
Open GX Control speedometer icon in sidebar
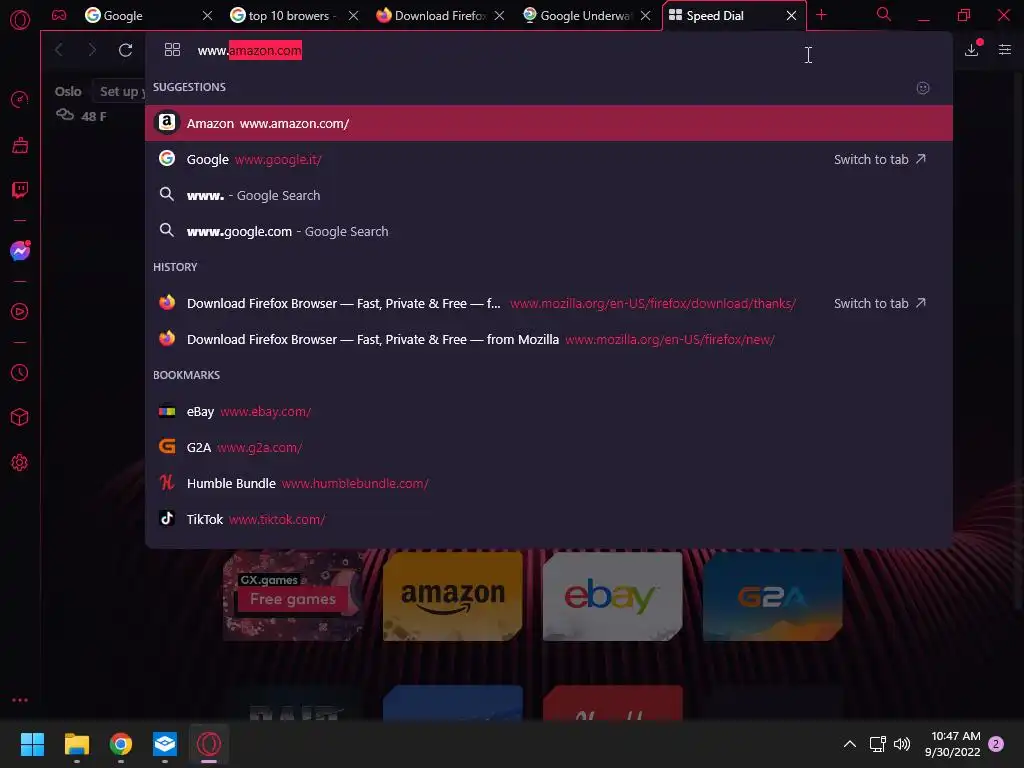(x=20, y=100)
